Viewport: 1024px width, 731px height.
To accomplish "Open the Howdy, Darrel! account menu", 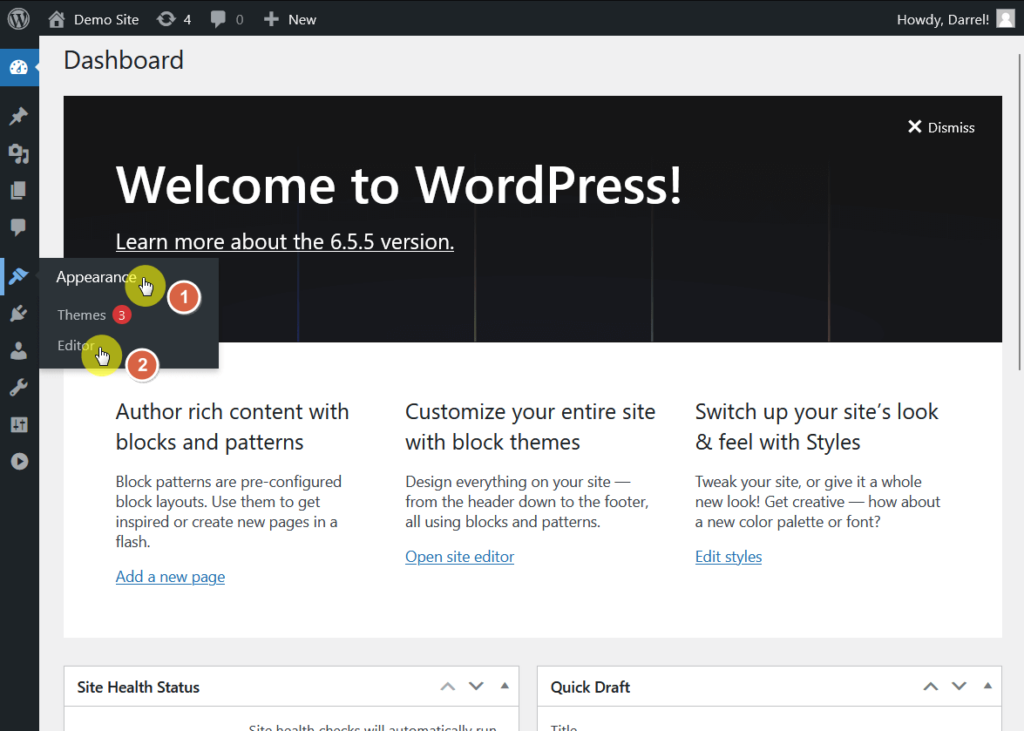I will coord(955,20).
